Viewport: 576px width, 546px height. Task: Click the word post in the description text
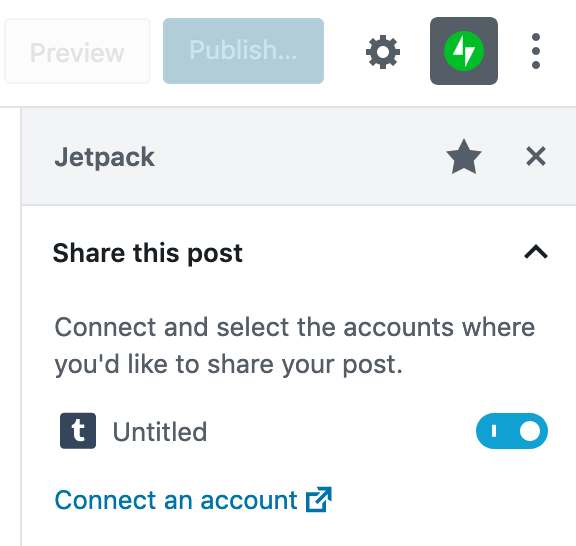click(373, 365)
